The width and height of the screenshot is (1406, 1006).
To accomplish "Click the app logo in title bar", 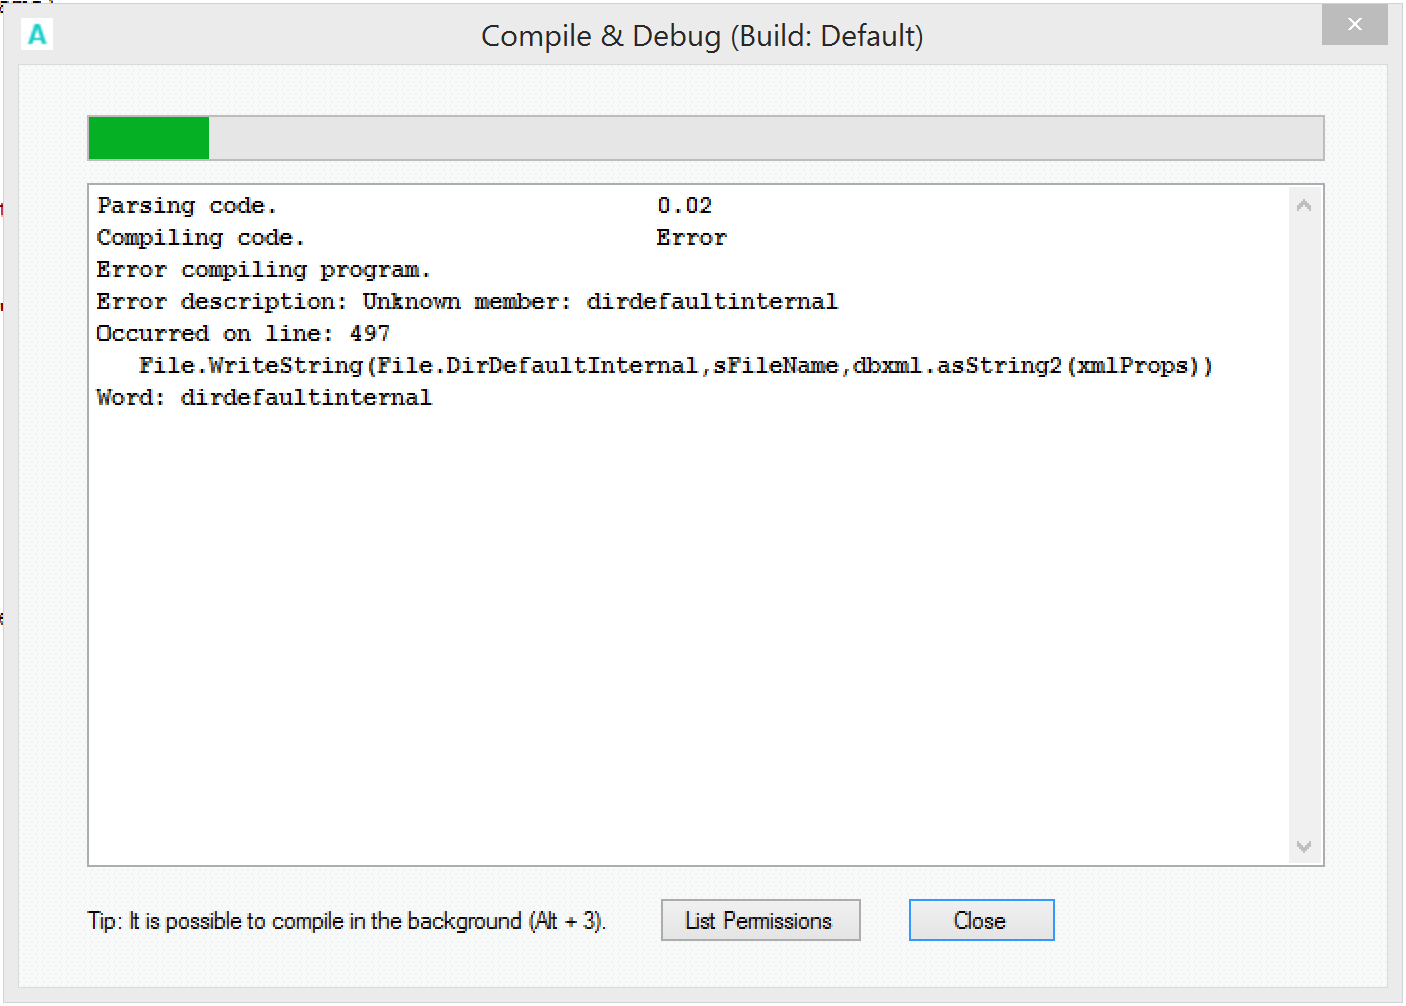I will tap(37, 35).
